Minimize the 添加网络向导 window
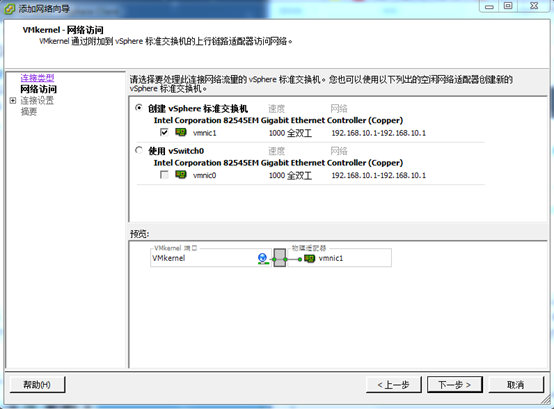 tap(489, 6)
